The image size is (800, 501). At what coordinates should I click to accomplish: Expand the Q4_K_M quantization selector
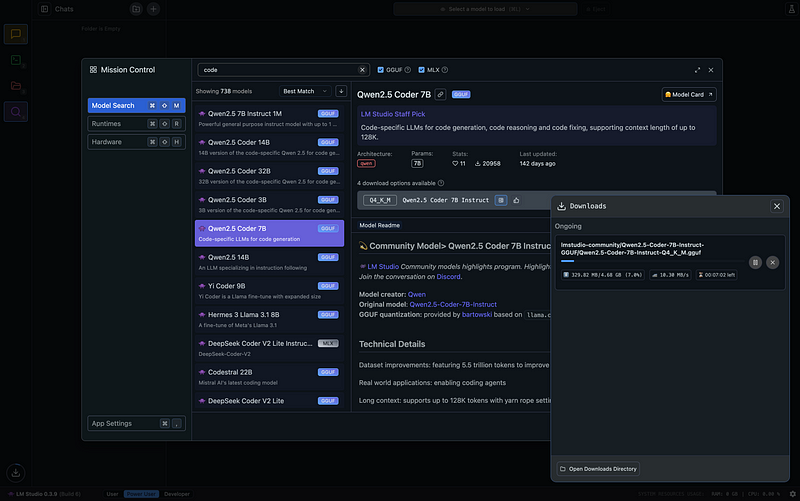(x=380, y=201)
